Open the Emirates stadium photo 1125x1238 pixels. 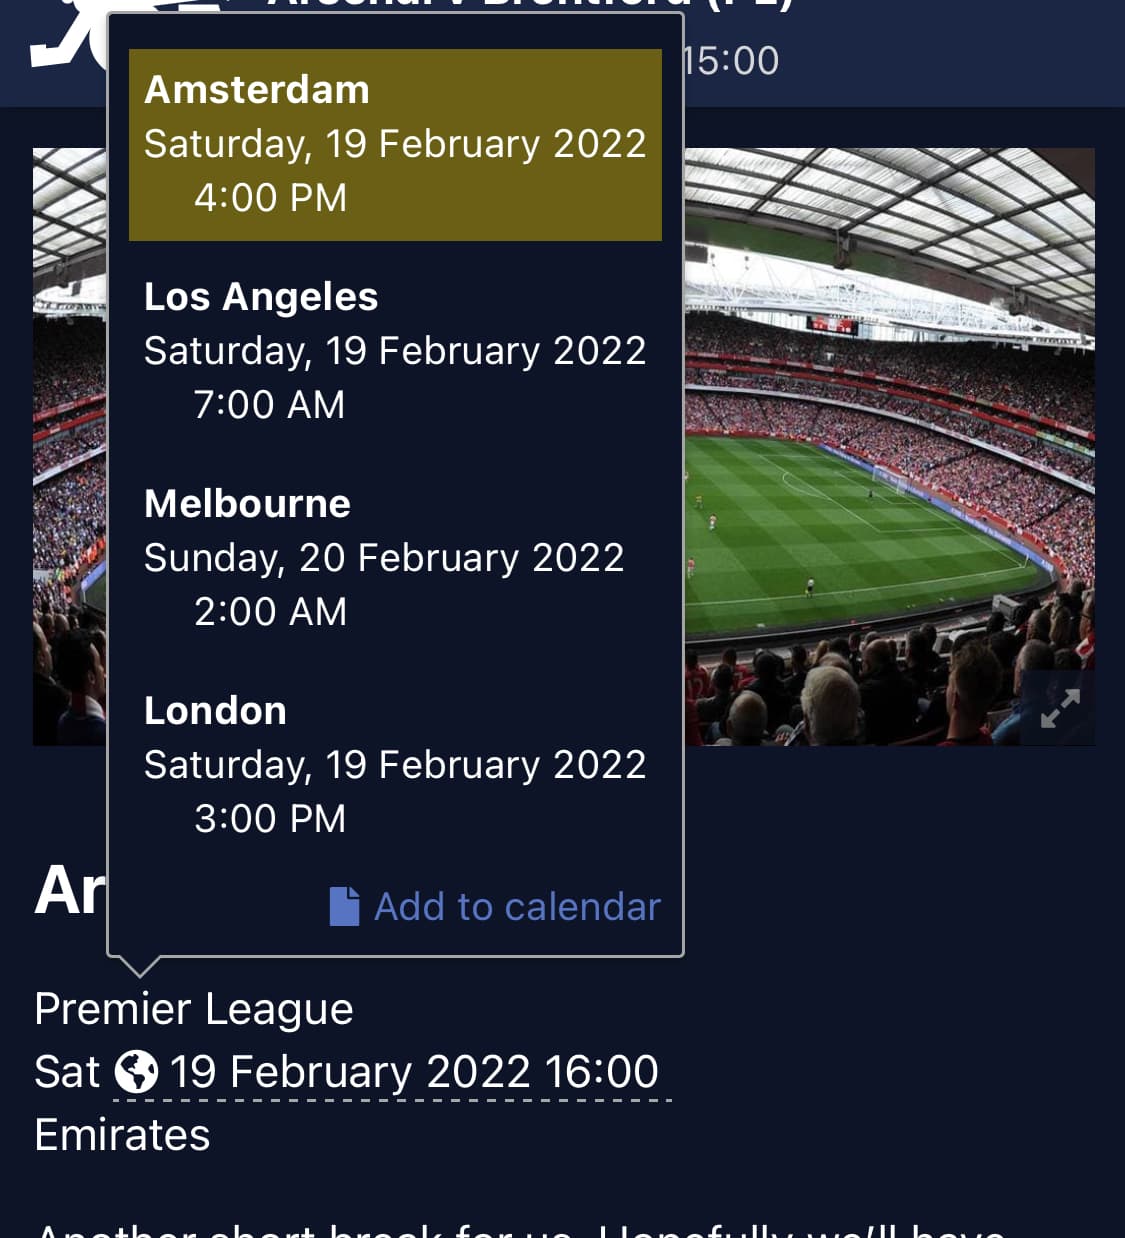tap(889, 446)
